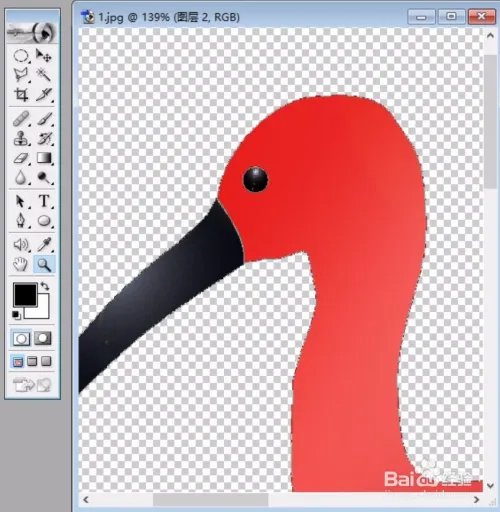Viewport: 500px width, 512px height.
Task: Swap foreground and background colors
Action: coord(45,286)
